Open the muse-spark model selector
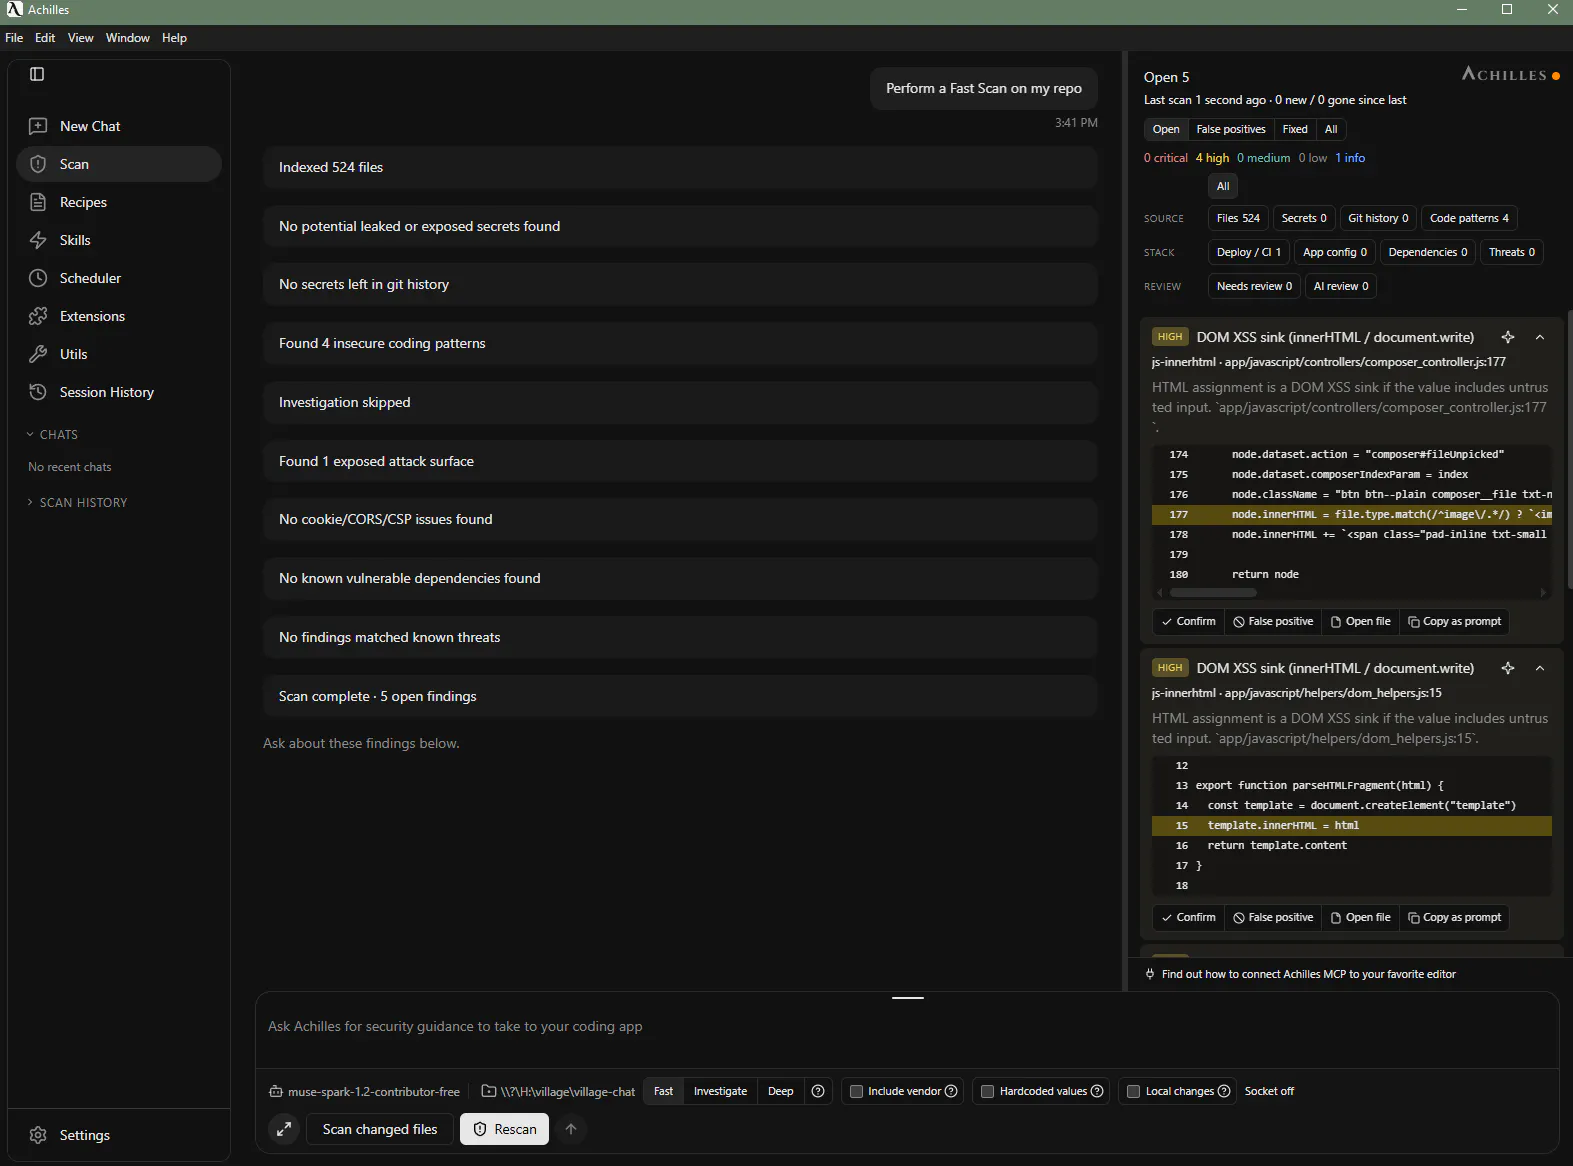Viewport: 1573px width, 1166px height. point(365,1092)
